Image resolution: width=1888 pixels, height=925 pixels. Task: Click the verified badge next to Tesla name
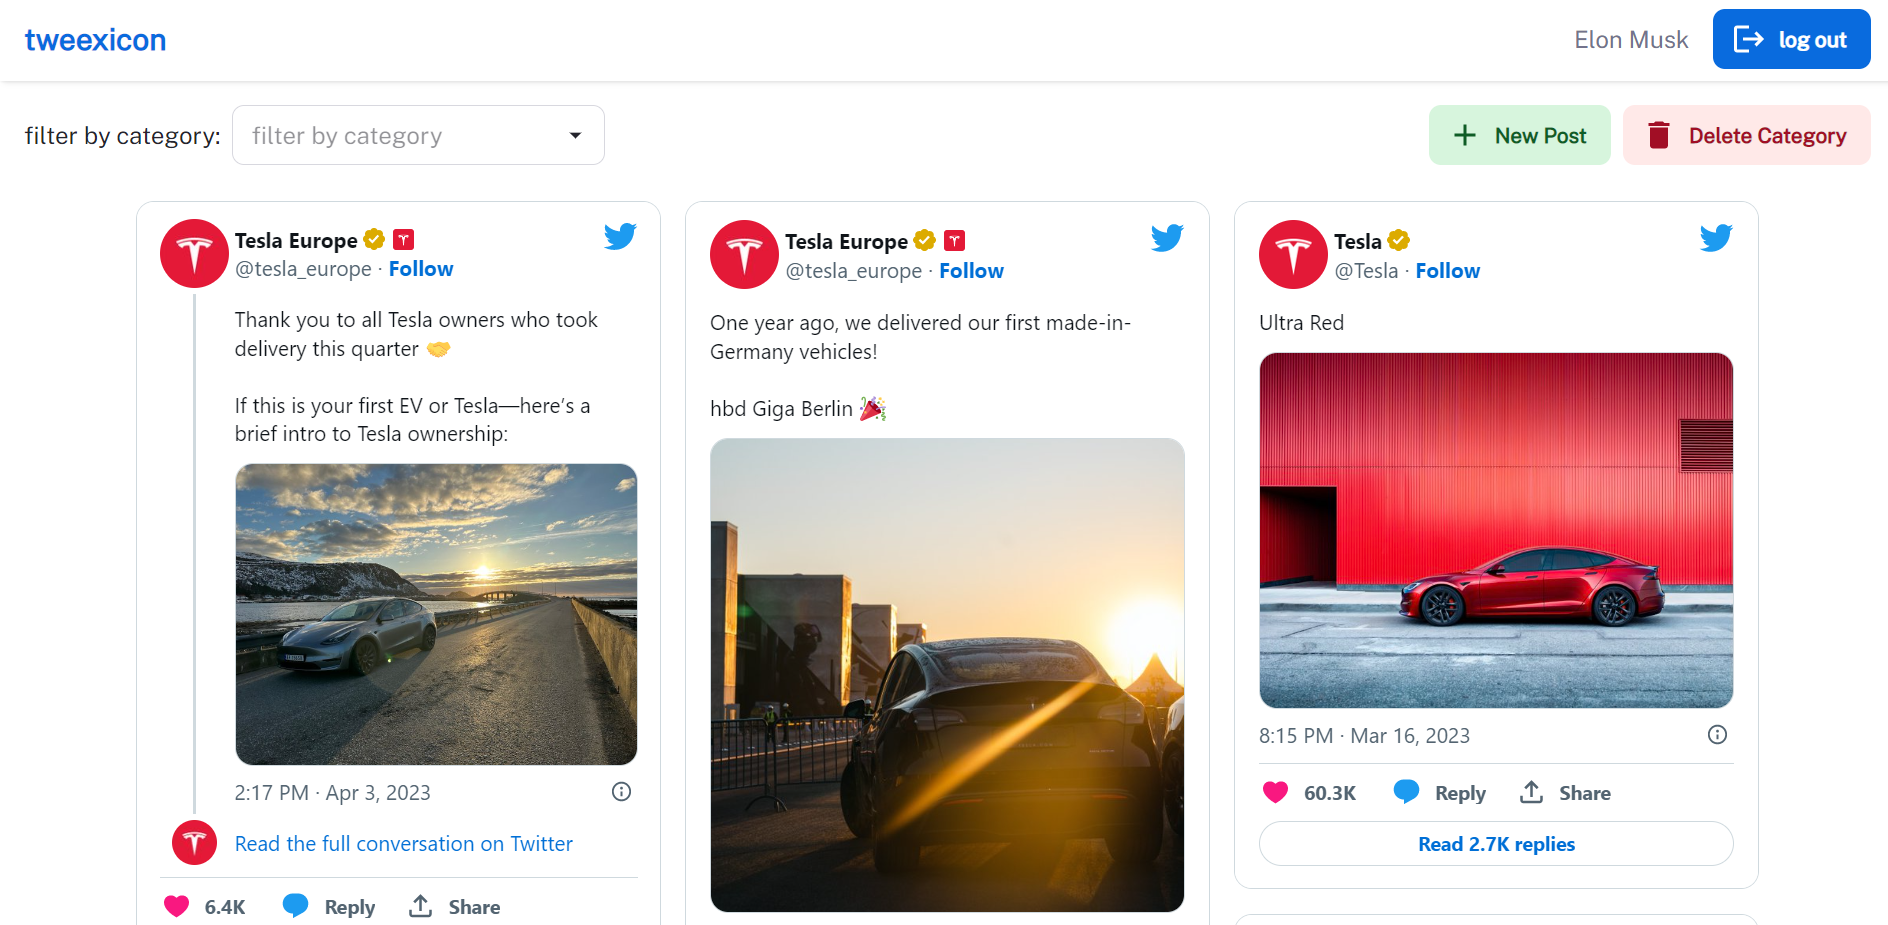tap(1398, 240)
